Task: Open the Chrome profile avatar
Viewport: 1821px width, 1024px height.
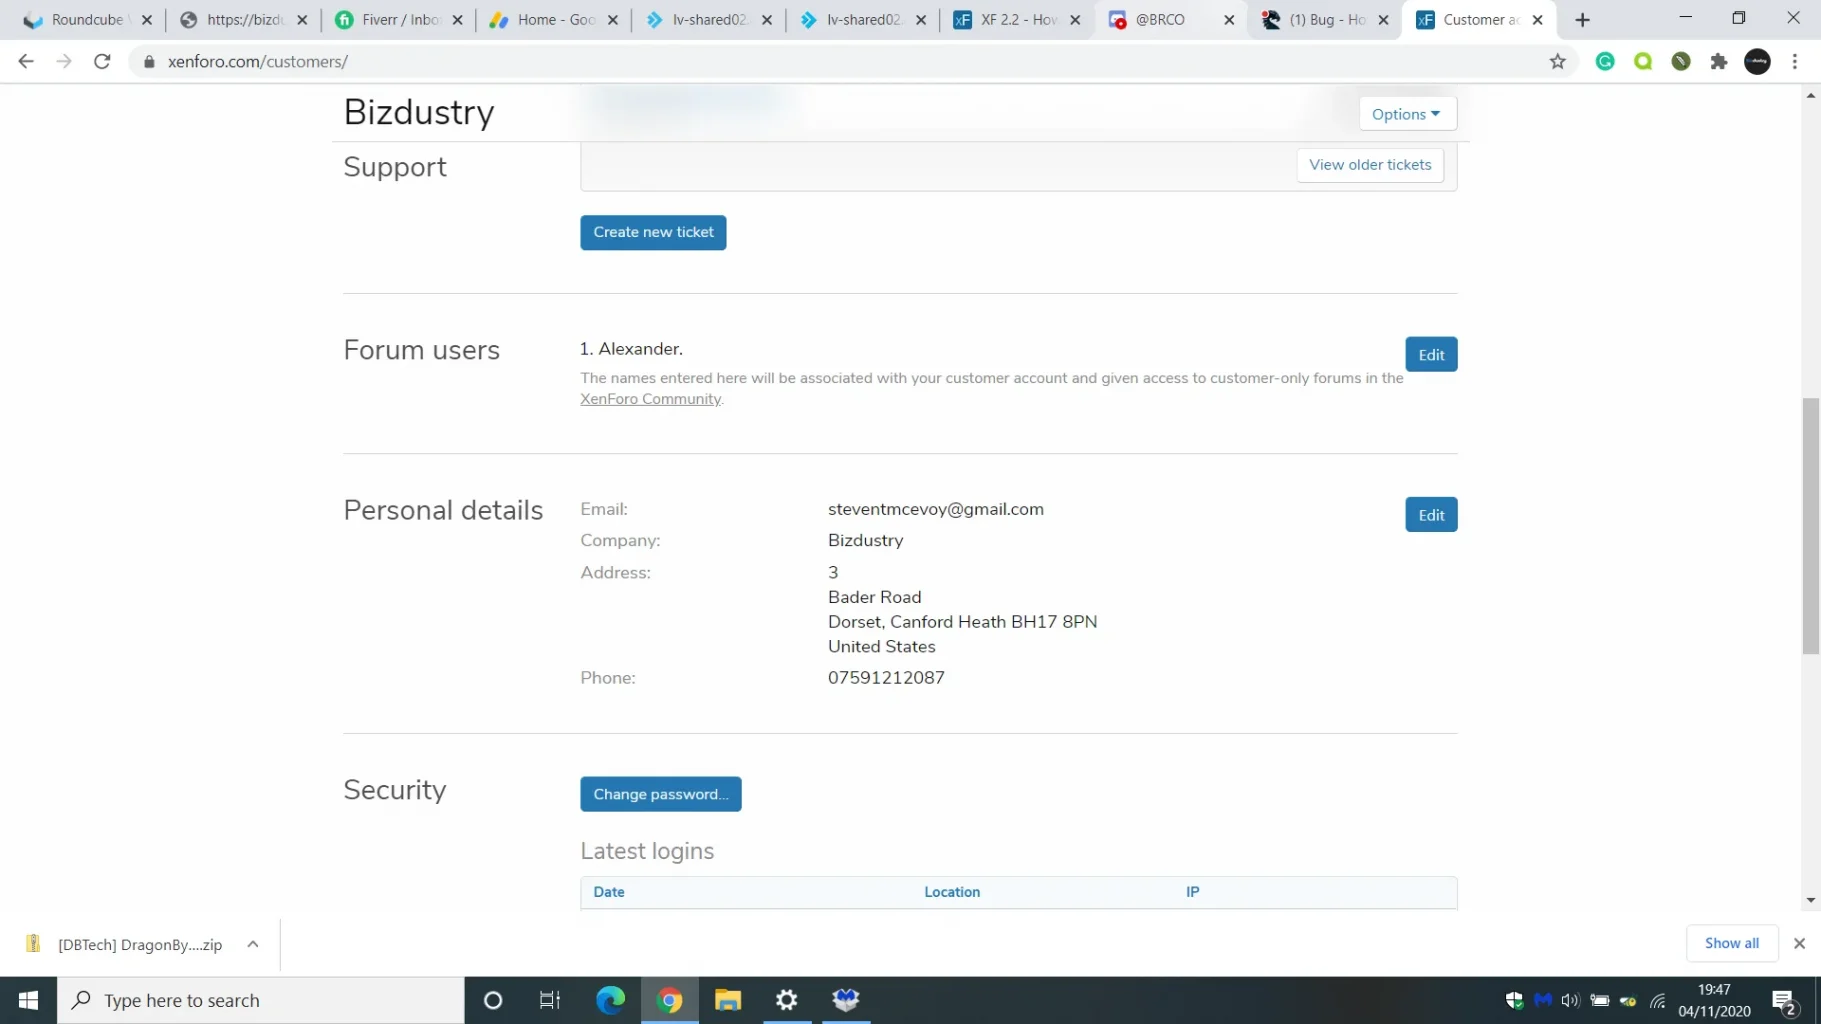Action: tap(1757, 61)
